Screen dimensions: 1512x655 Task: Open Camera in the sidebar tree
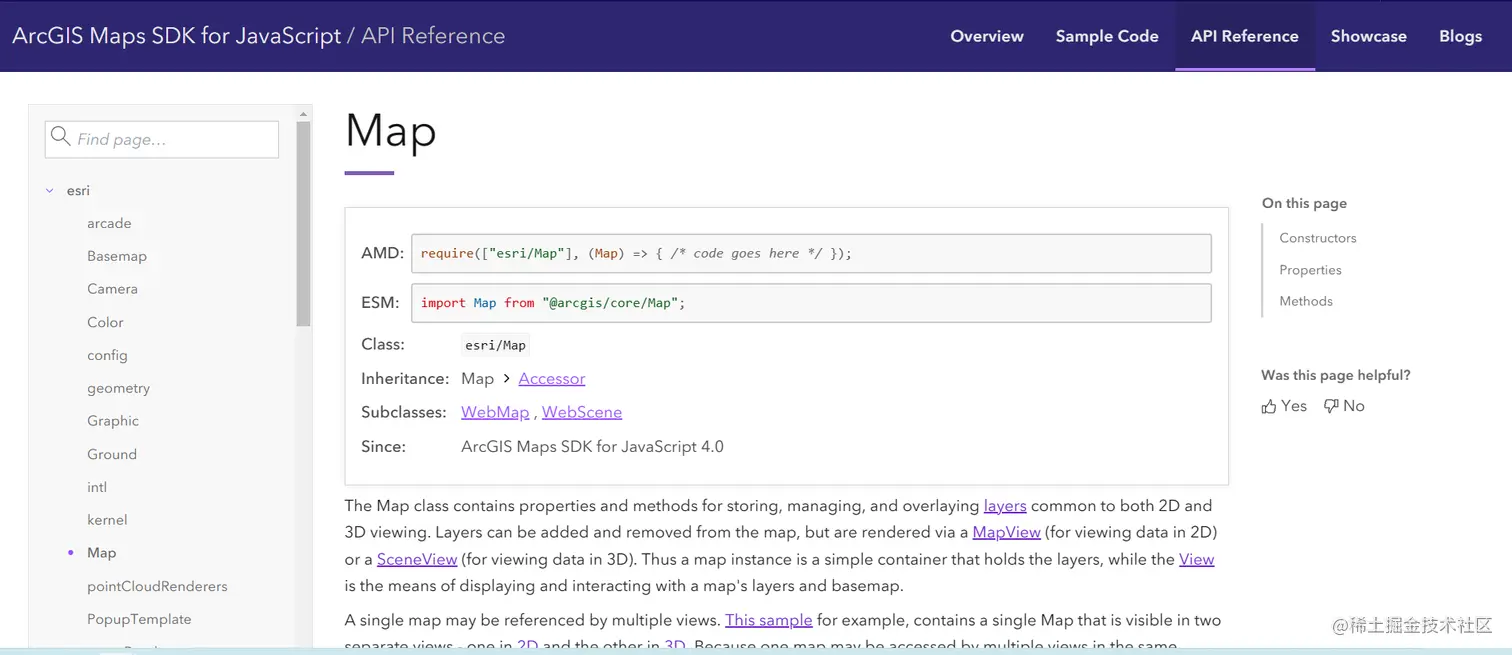pos(112,289)
